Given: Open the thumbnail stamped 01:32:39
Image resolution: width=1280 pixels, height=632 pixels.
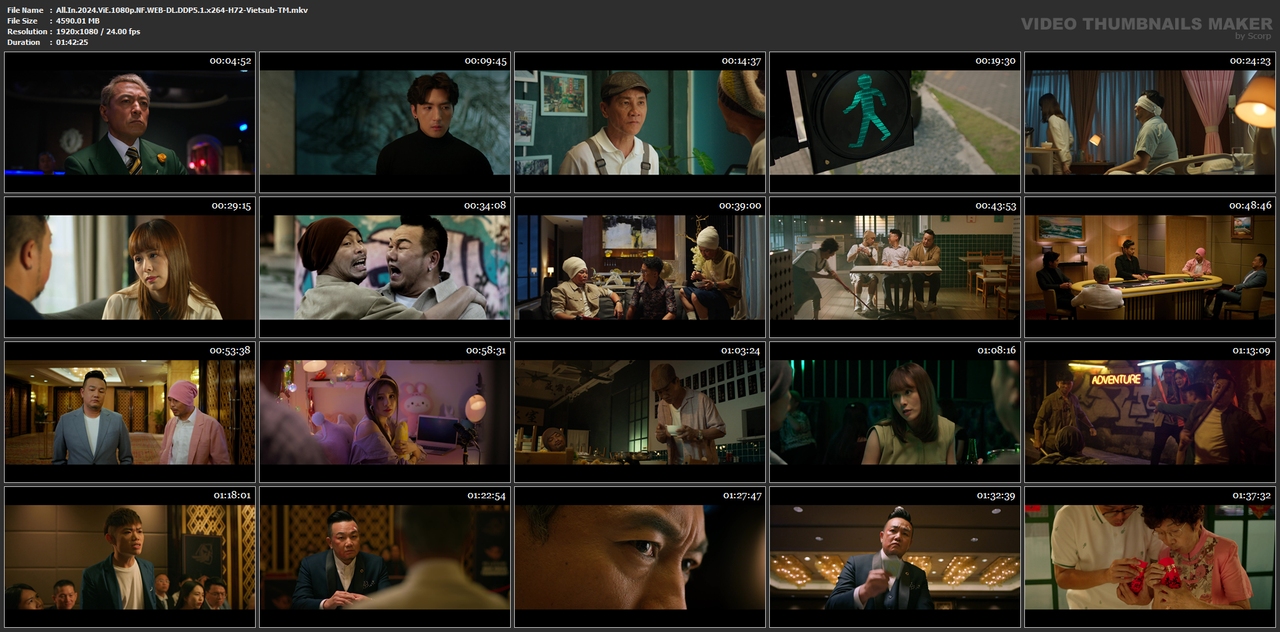Looking at the screenshot, I should click(895, 557).
